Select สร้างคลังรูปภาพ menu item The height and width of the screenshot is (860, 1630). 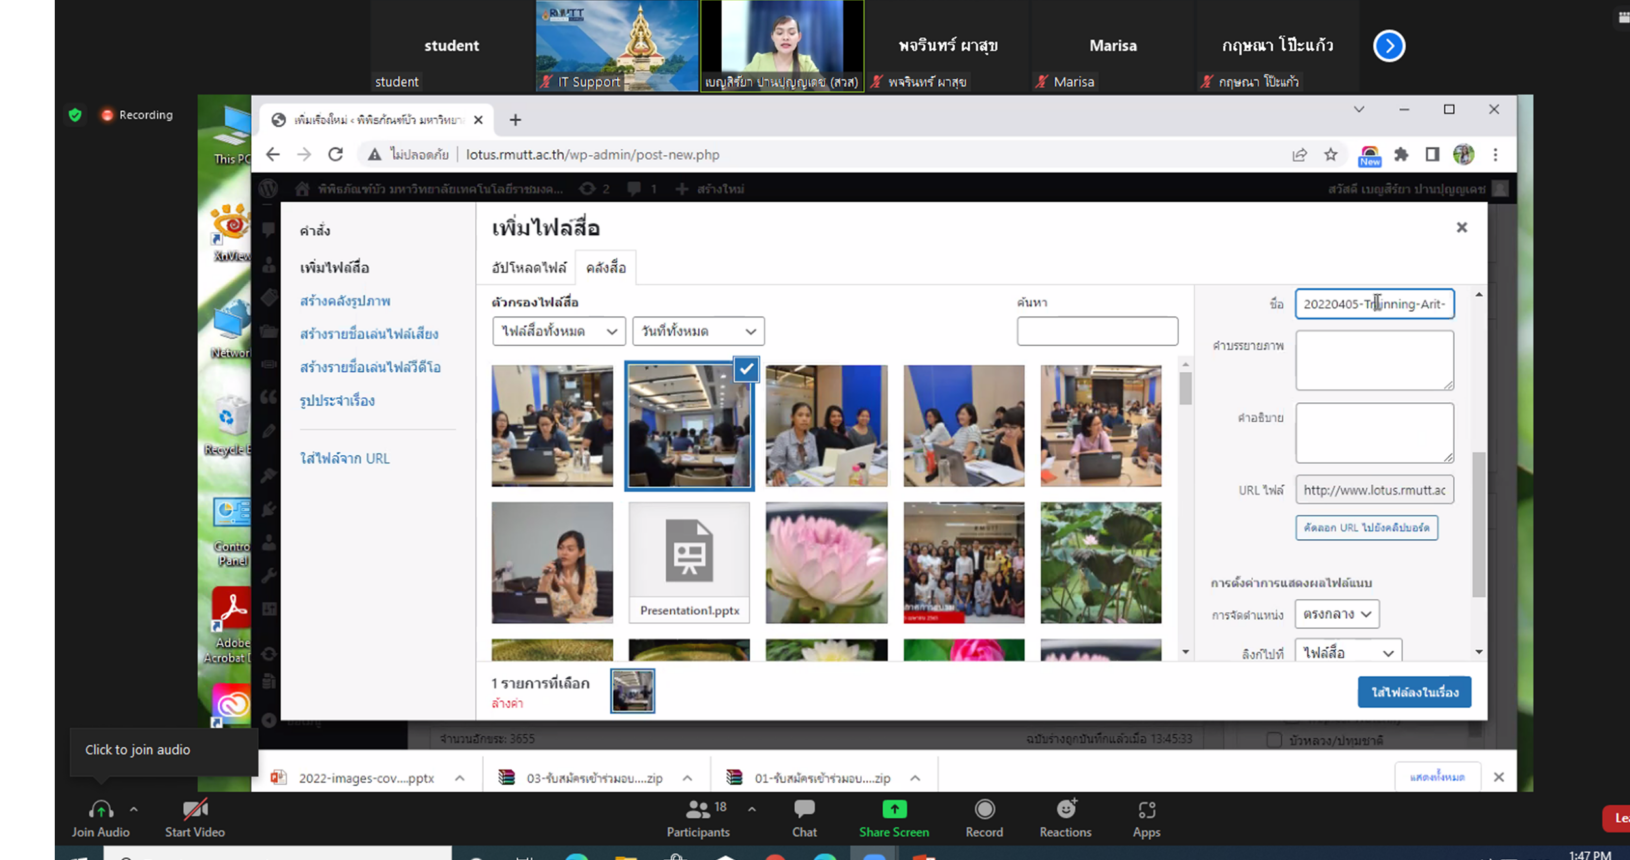pos(345,301)
